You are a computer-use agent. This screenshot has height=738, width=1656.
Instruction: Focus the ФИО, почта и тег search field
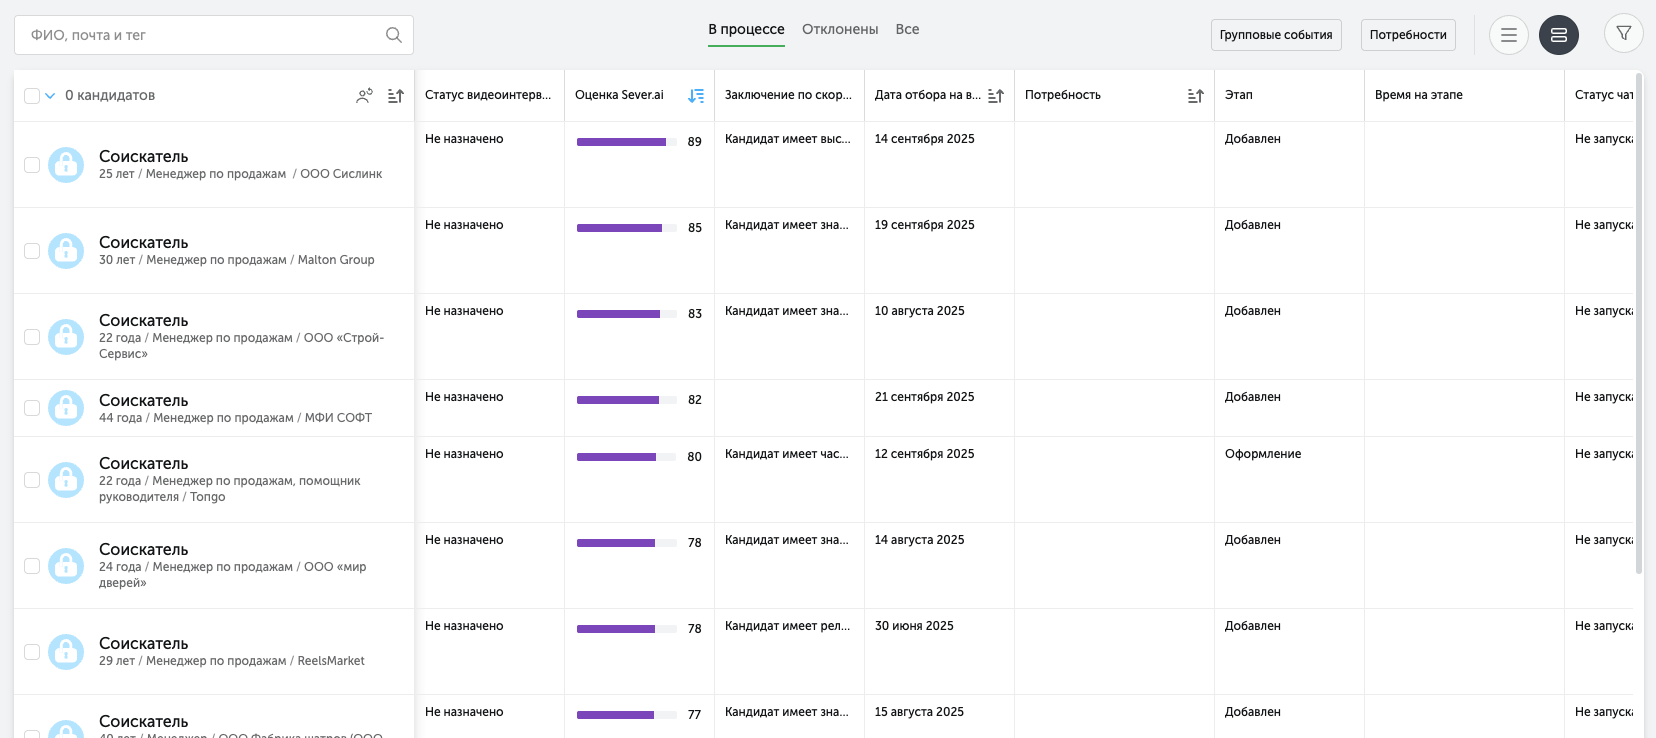200,35
